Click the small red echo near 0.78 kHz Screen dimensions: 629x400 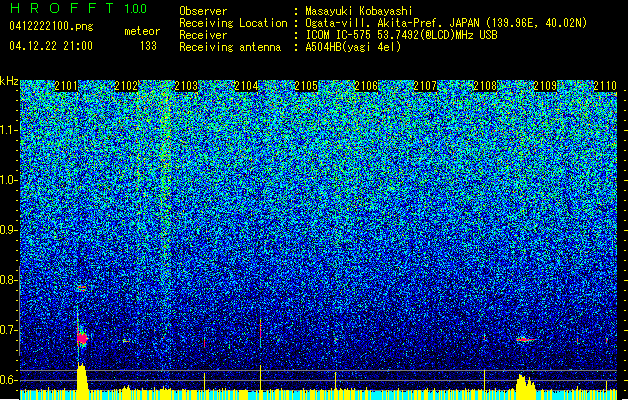click(x=82, y=288)
